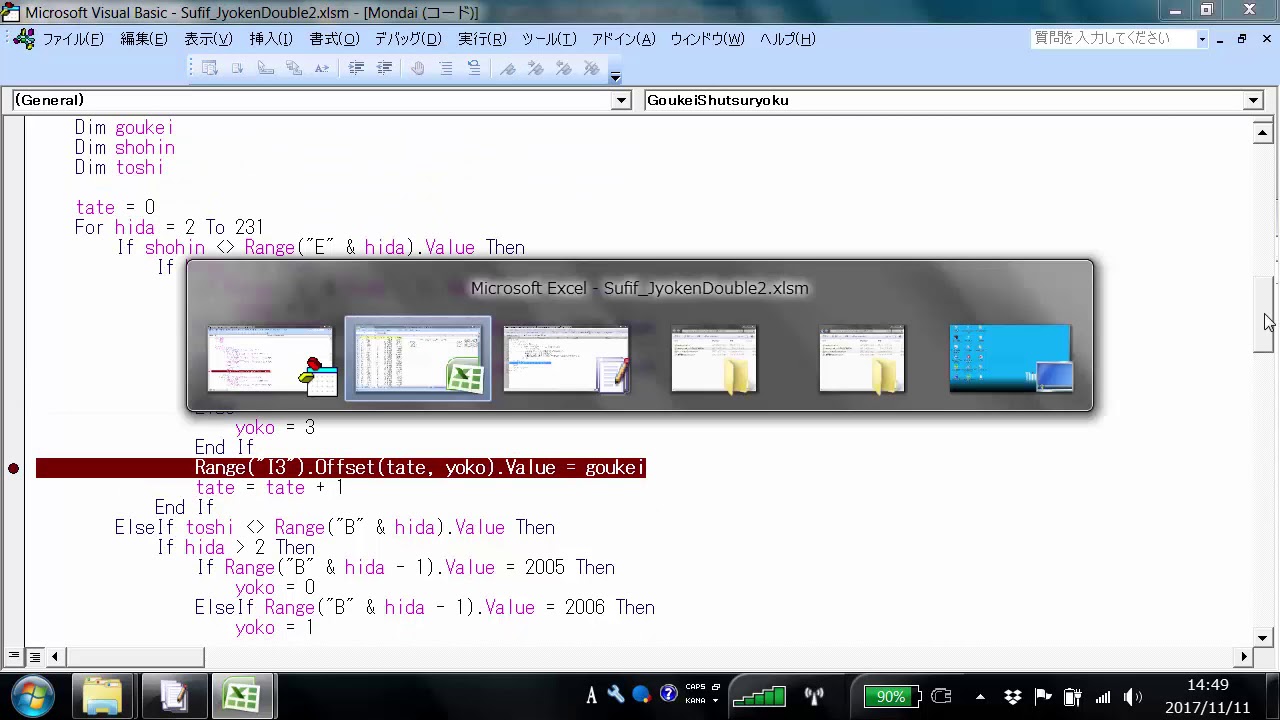
Task: Open the デバッグ(D) menu
Action: click(x=407, y=39)
